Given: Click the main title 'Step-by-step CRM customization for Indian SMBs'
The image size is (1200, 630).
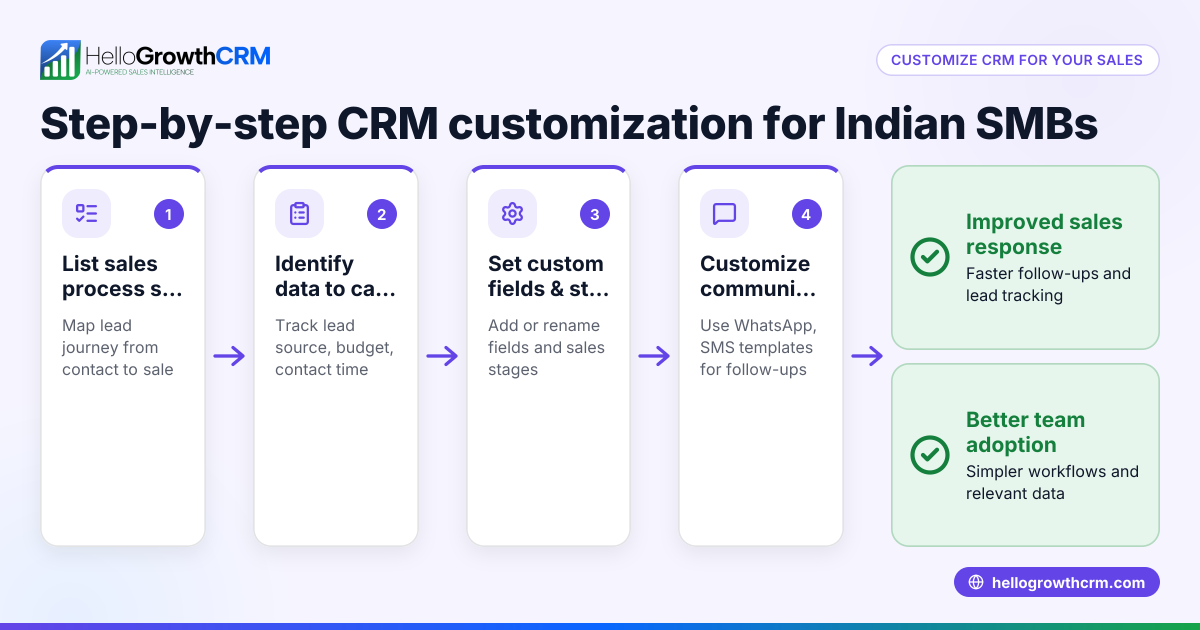Looking at the screenshot, I should [x=569, y=124].
